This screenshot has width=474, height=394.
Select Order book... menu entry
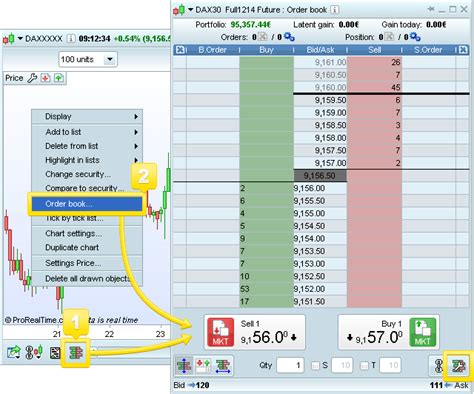coord(87,204)
